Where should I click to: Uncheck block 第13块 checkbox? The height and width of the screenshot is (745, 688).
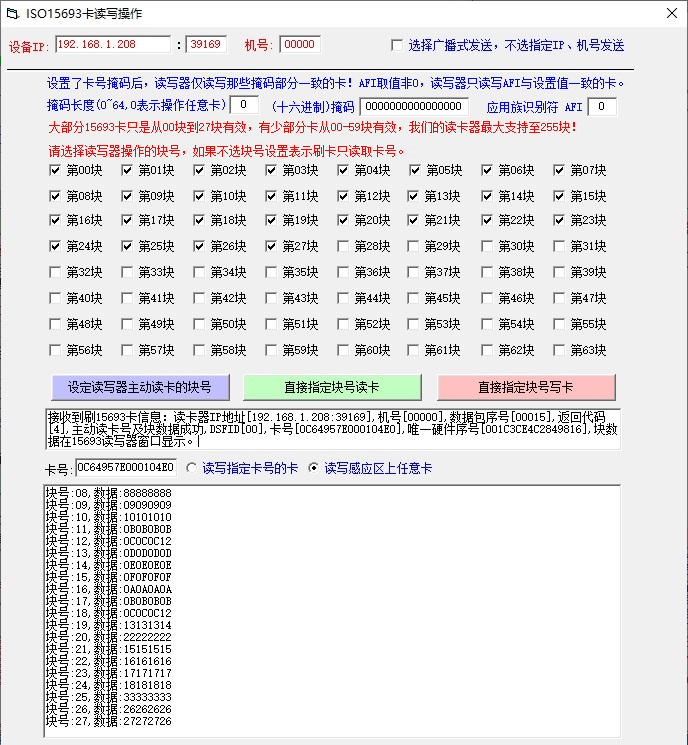coord(416,196)
